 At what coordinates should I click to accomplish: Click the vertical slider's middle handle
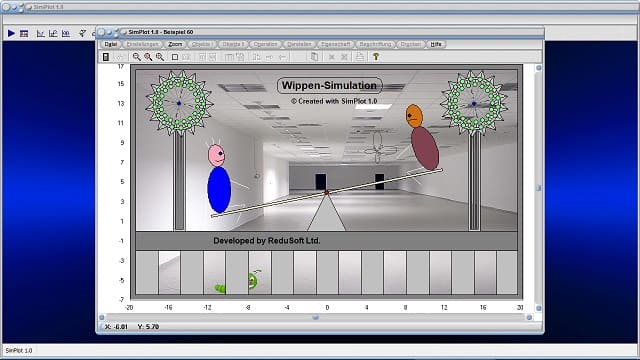(x=538, y=188)
